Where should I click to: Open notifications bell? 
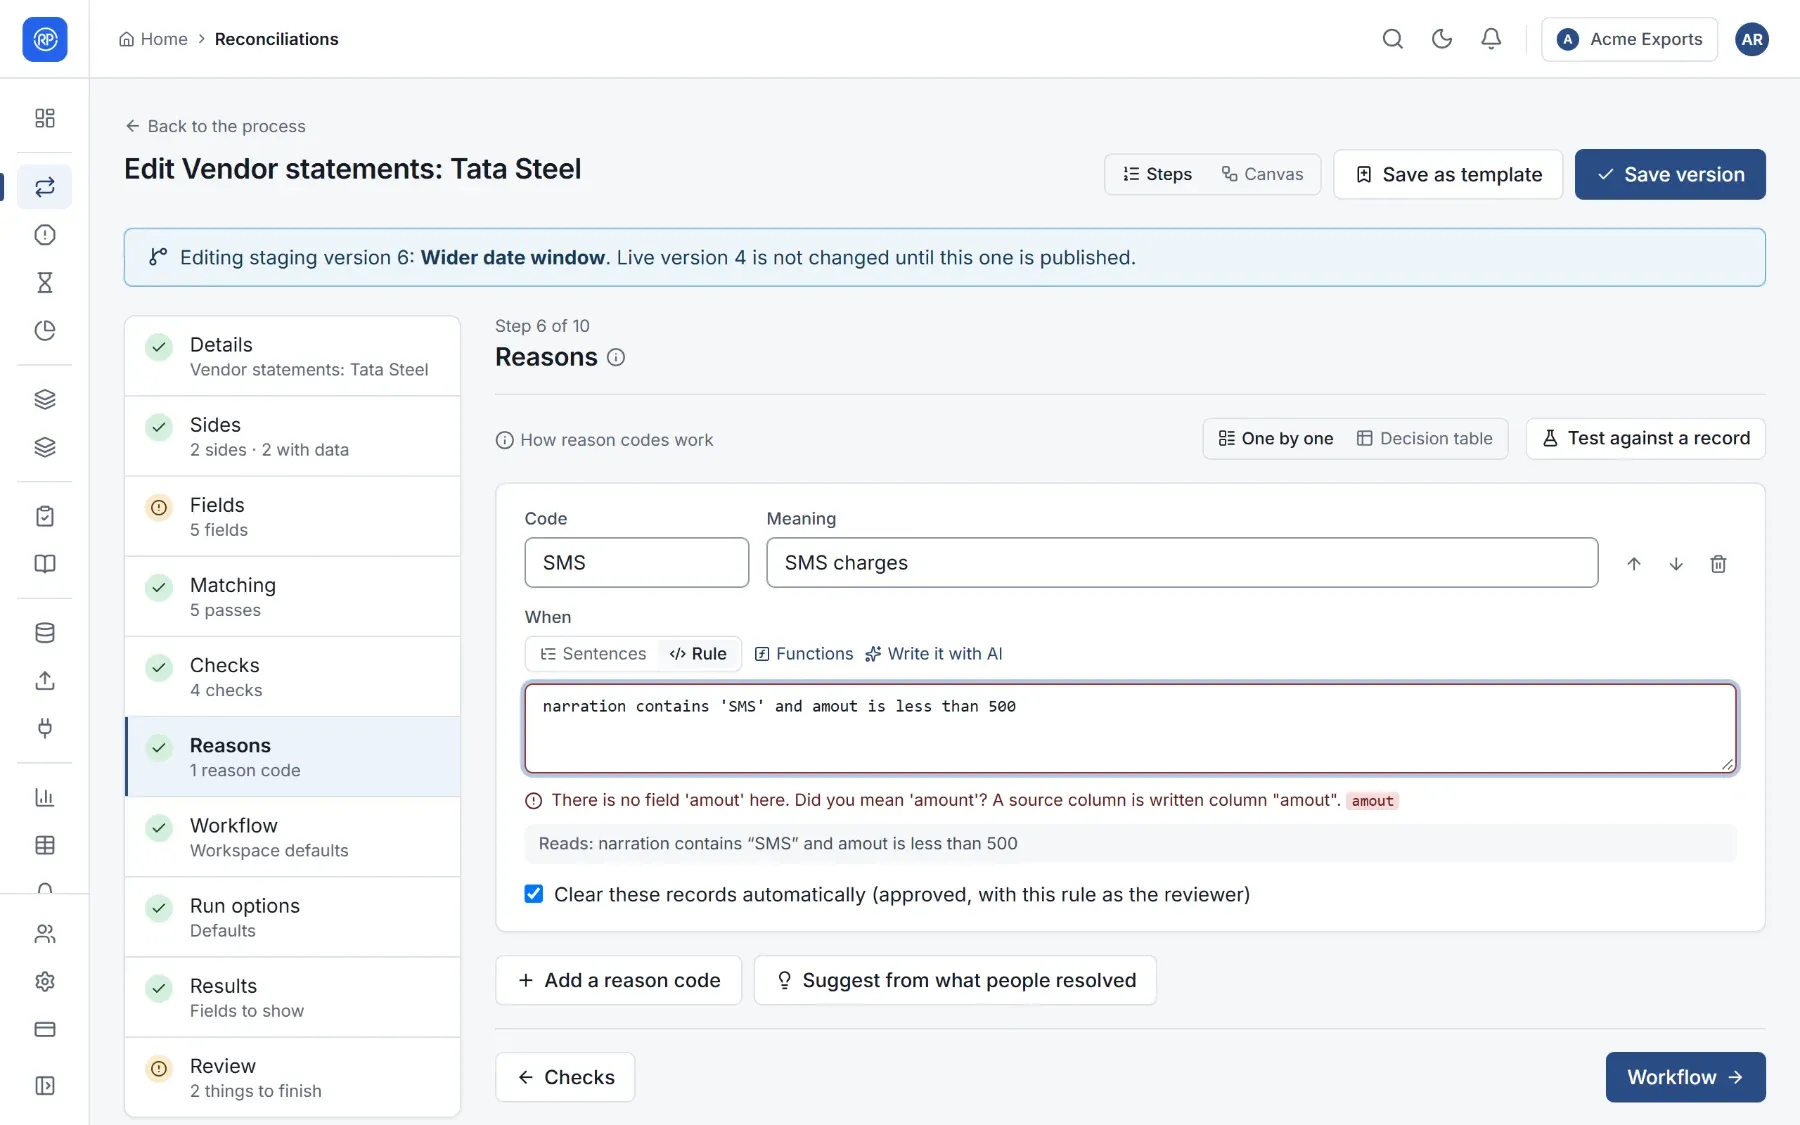point(1491,39)
